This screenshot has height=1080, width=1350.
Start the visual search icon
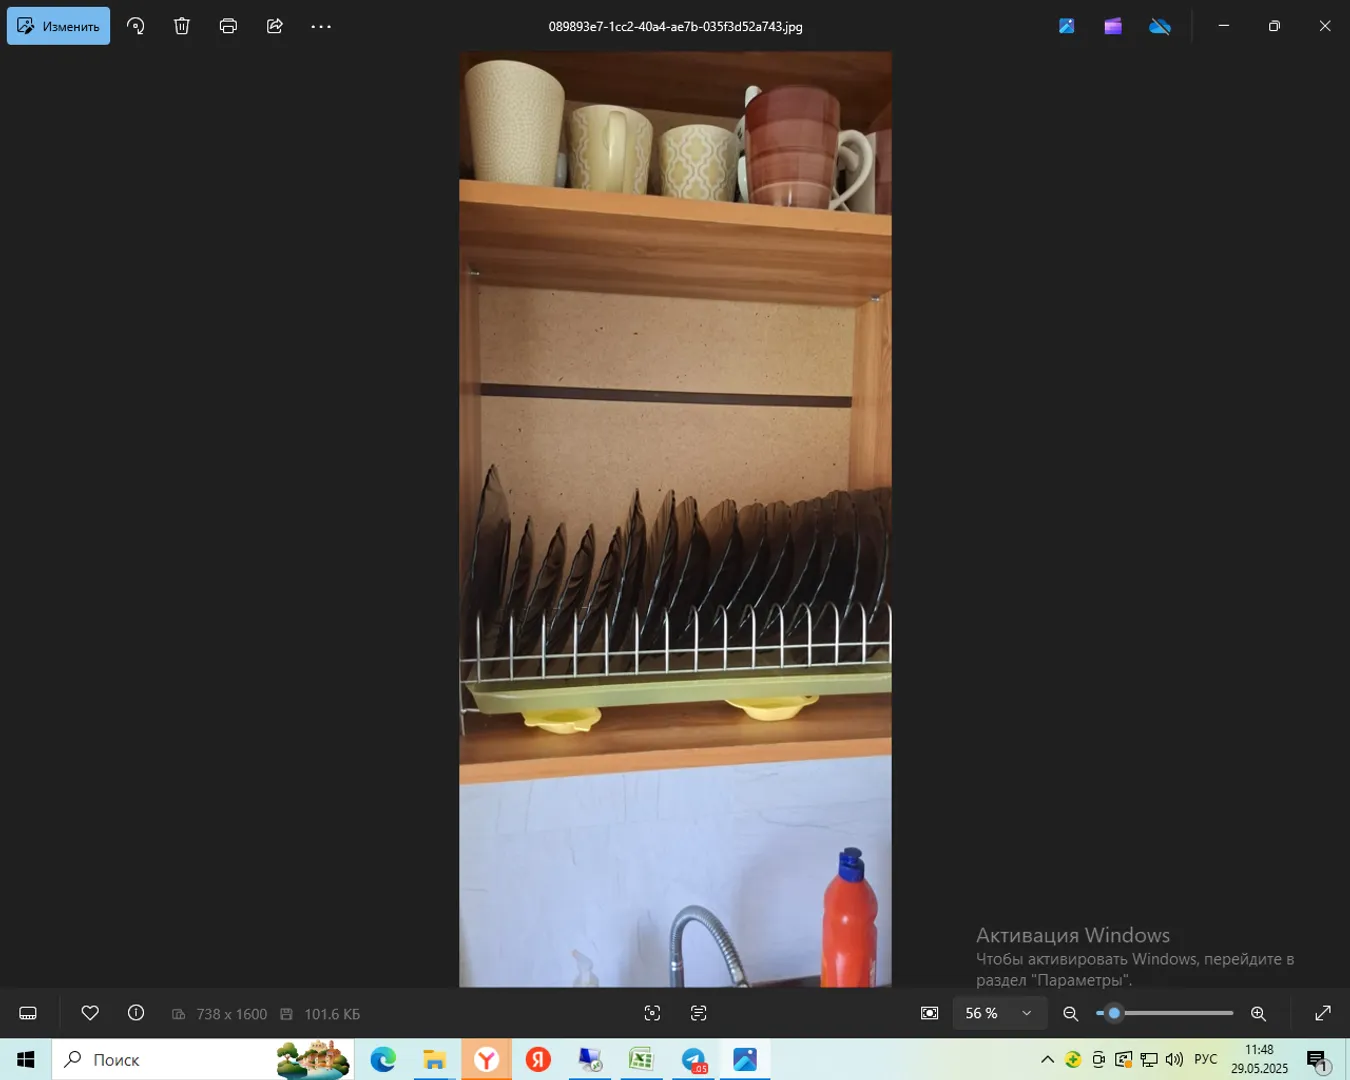[652, 1013]
